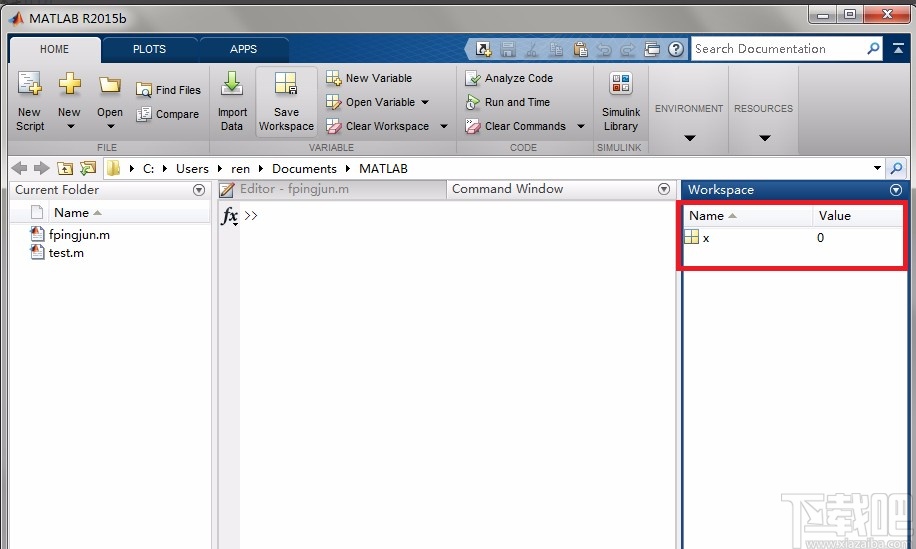The image size is (916, 549).
Task: Click the fx function browser icon
Action: point(230,216)
